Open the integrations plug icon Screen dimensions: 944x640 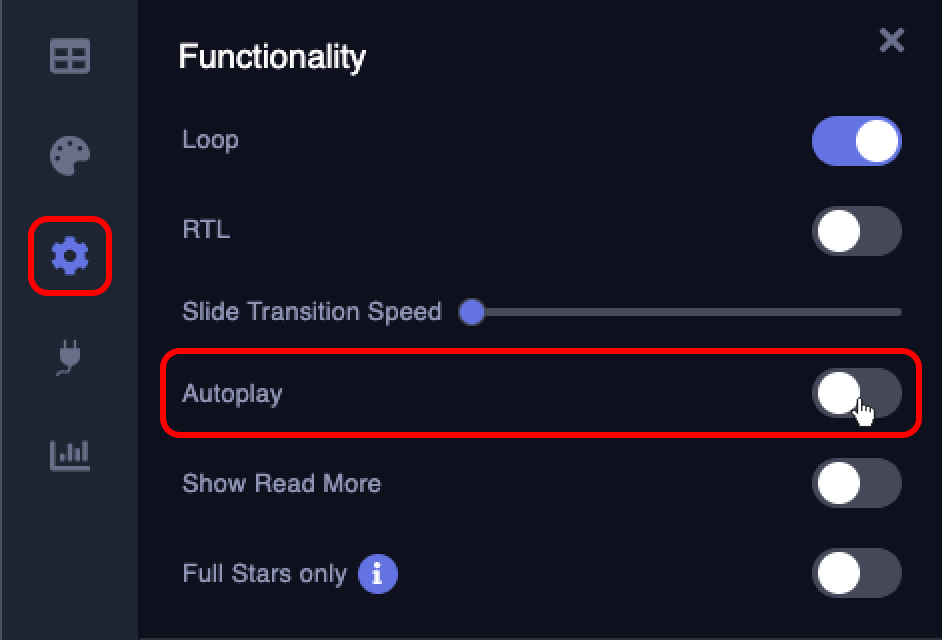[69, 358]
